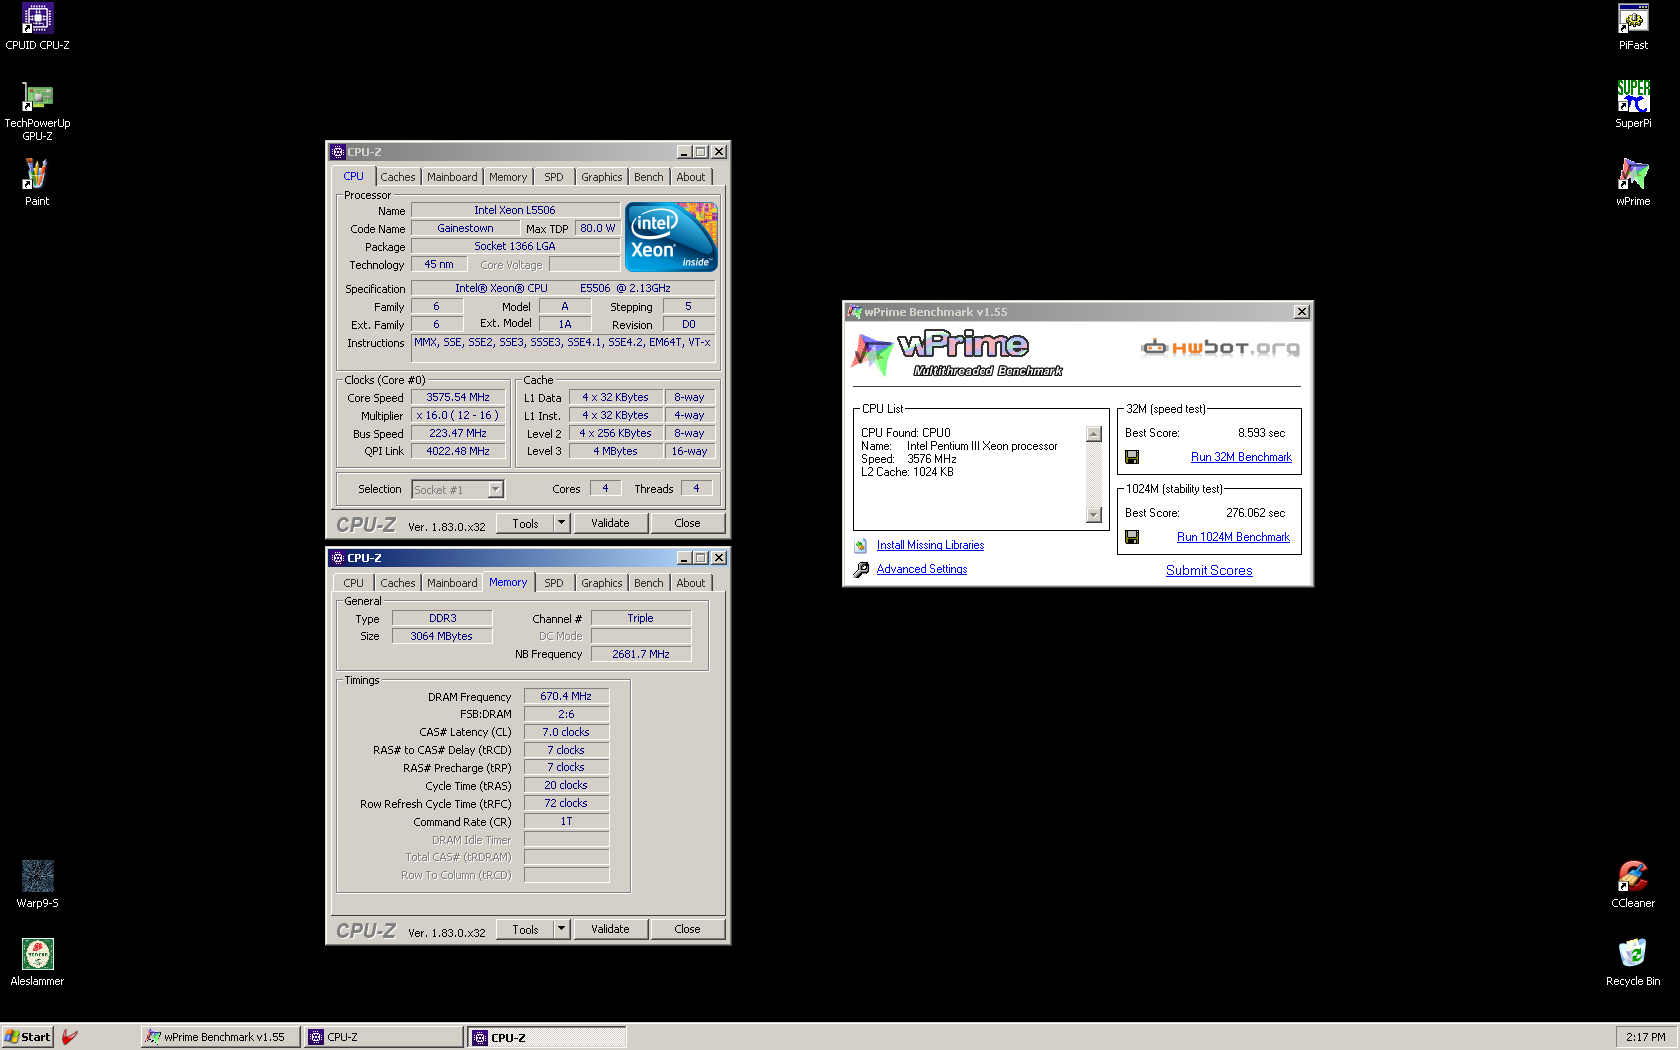Open Tools dropdown arrow in top CPU-Z window
Viewport: 1680px width, 1050px height.
562,523
